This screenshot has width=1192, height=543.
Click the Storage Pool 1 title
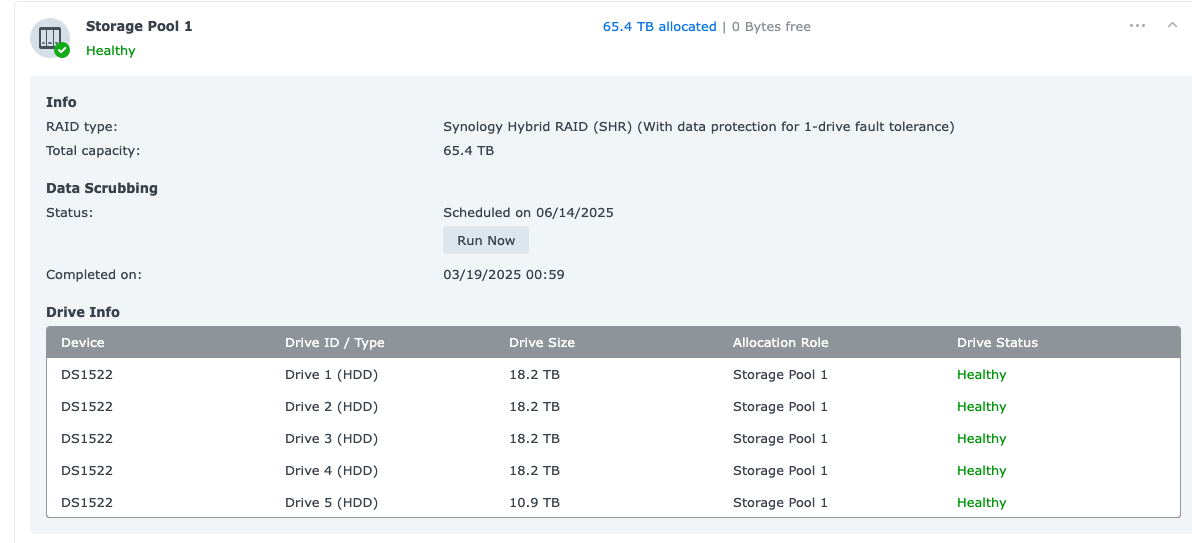pyautogui.click(x=139, y=26)
